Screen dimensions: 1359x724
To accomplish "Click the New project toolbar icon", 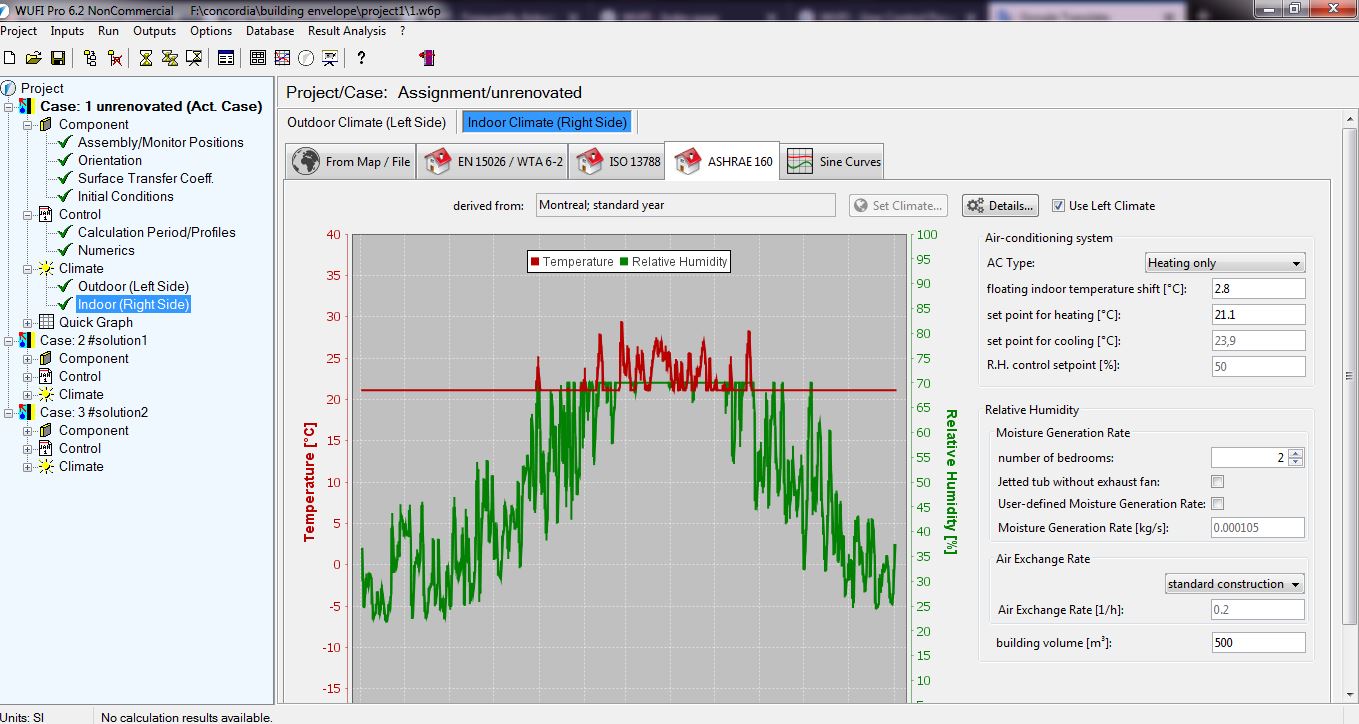I will tap(10, 58).
